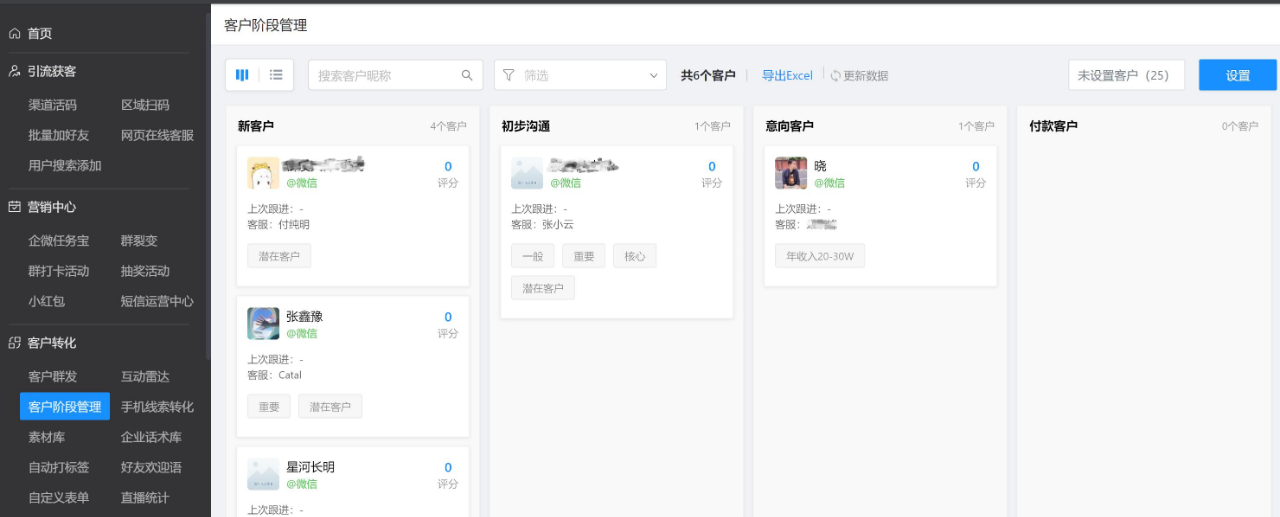Open 自定义表单 menu item
This screenshot has width=1280, height=517.
coord(58,497)
